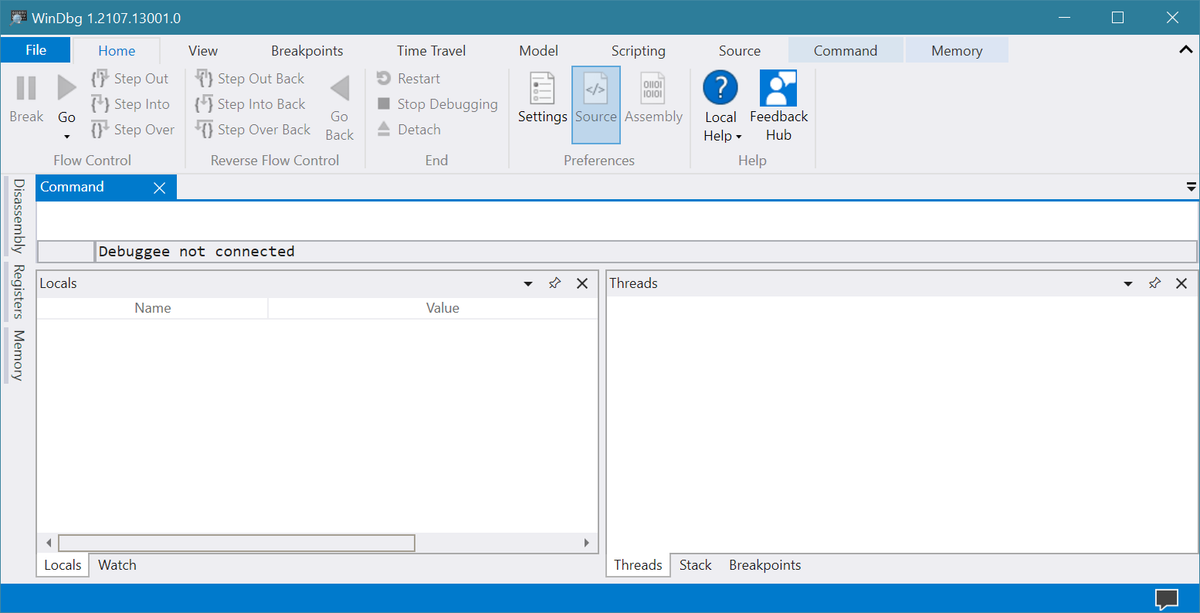Switch to the Home ribbon tab

coord(117,51)
